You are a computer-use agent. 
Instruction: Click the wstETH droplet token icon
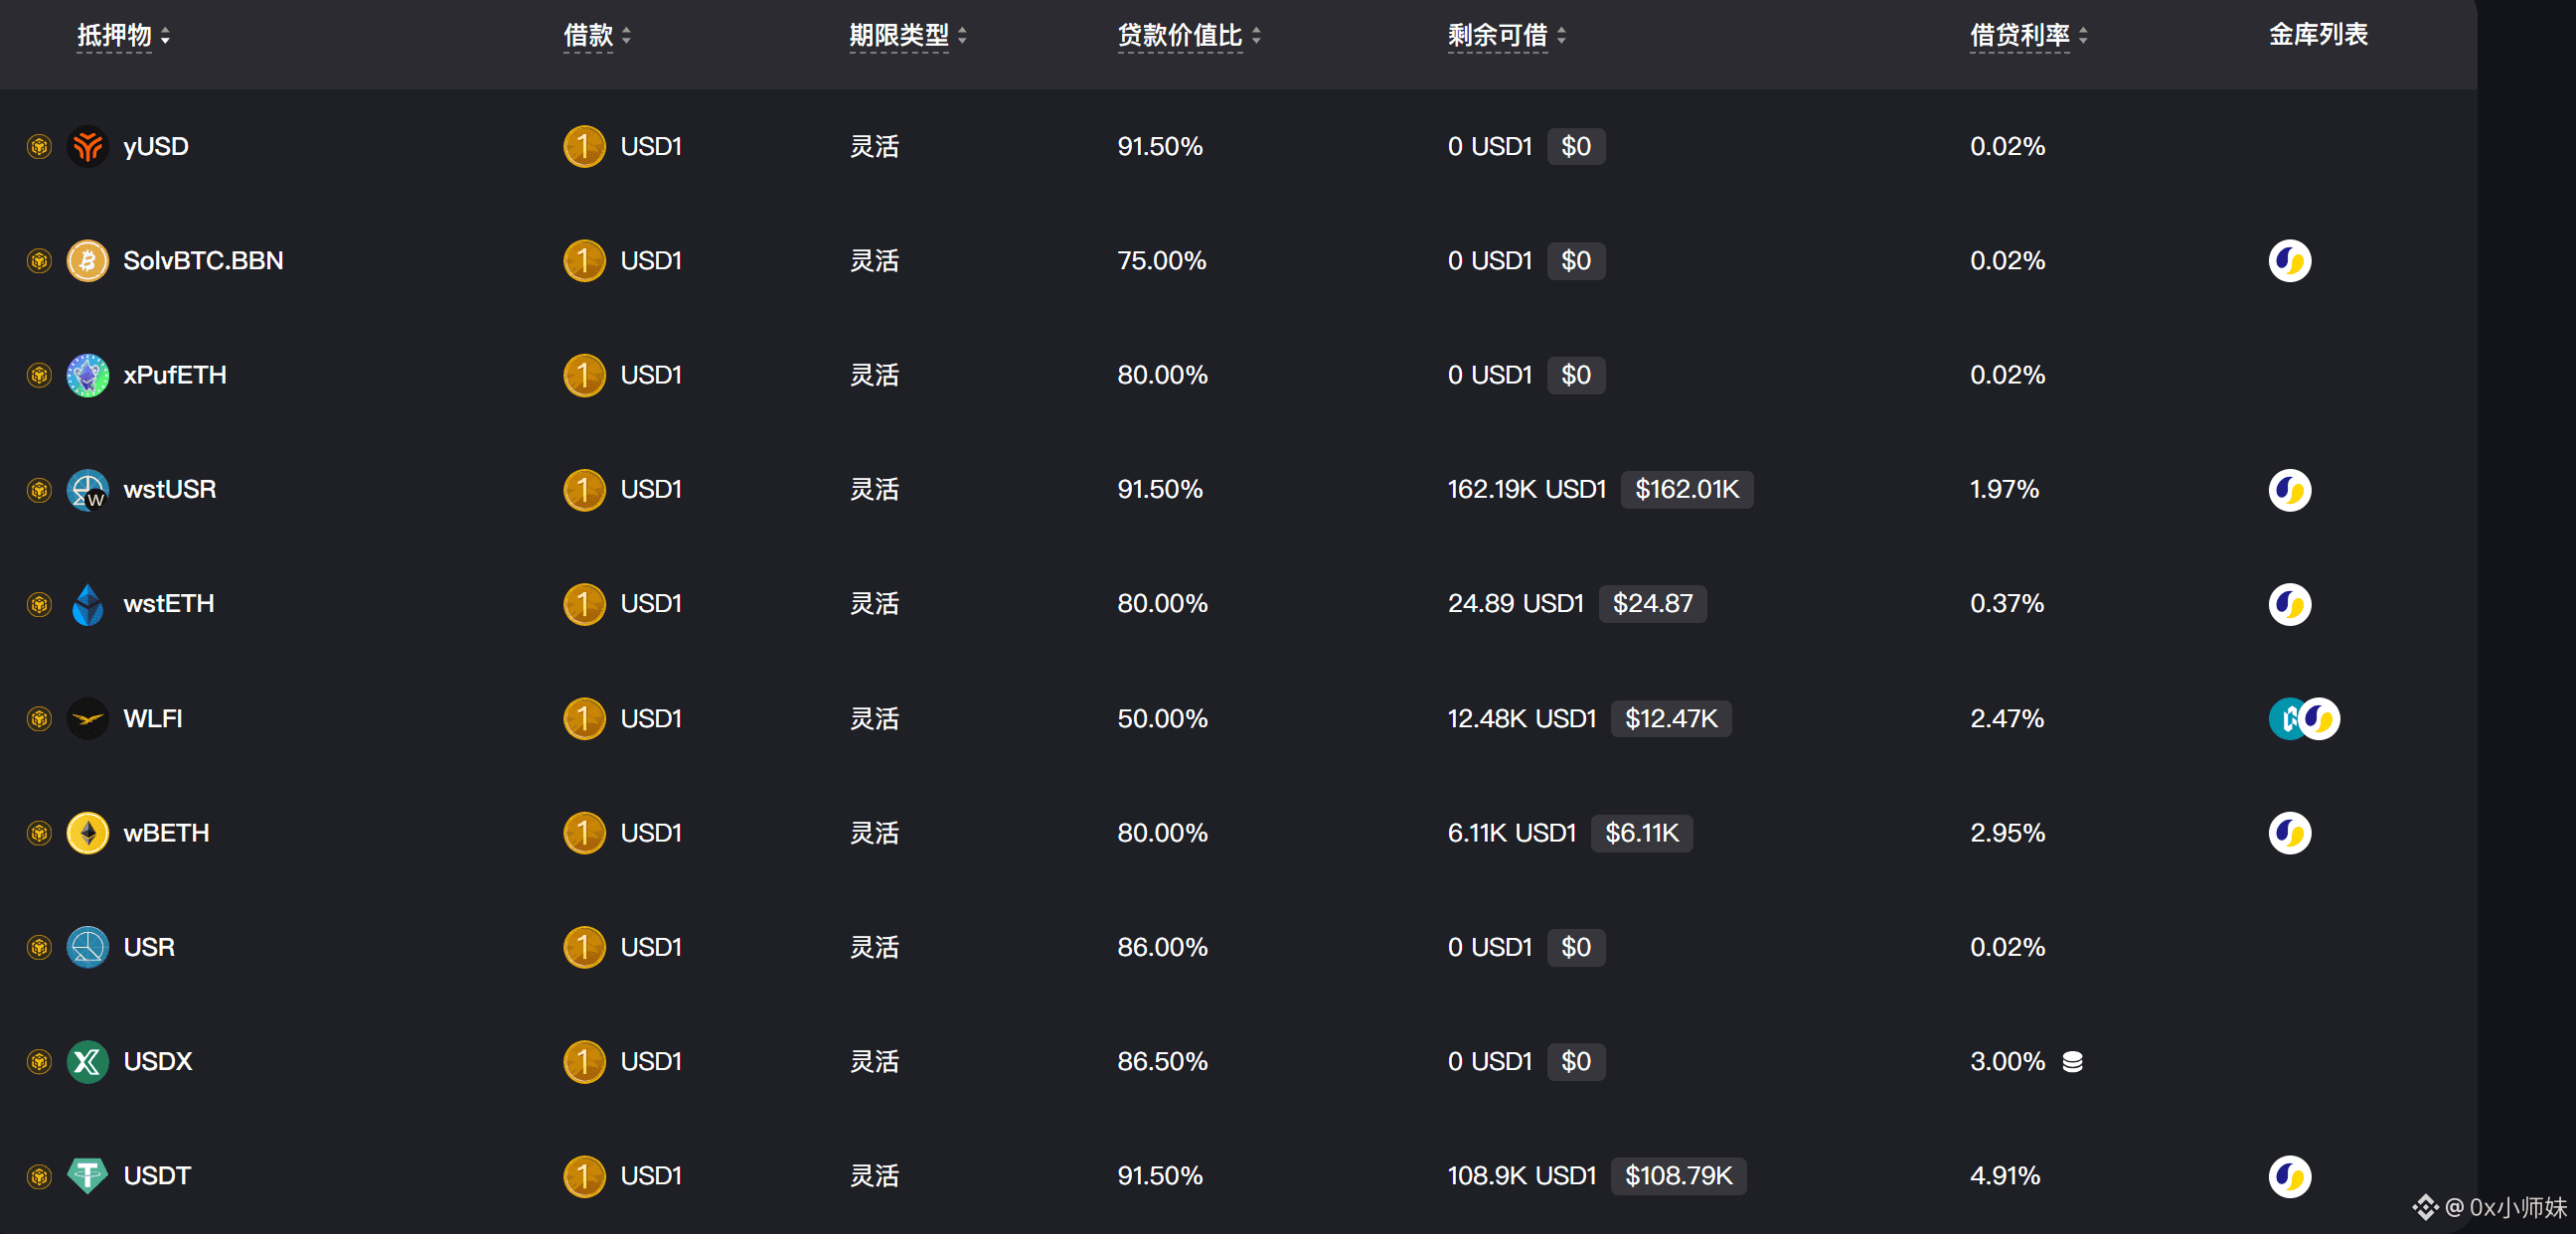(88, 604)
